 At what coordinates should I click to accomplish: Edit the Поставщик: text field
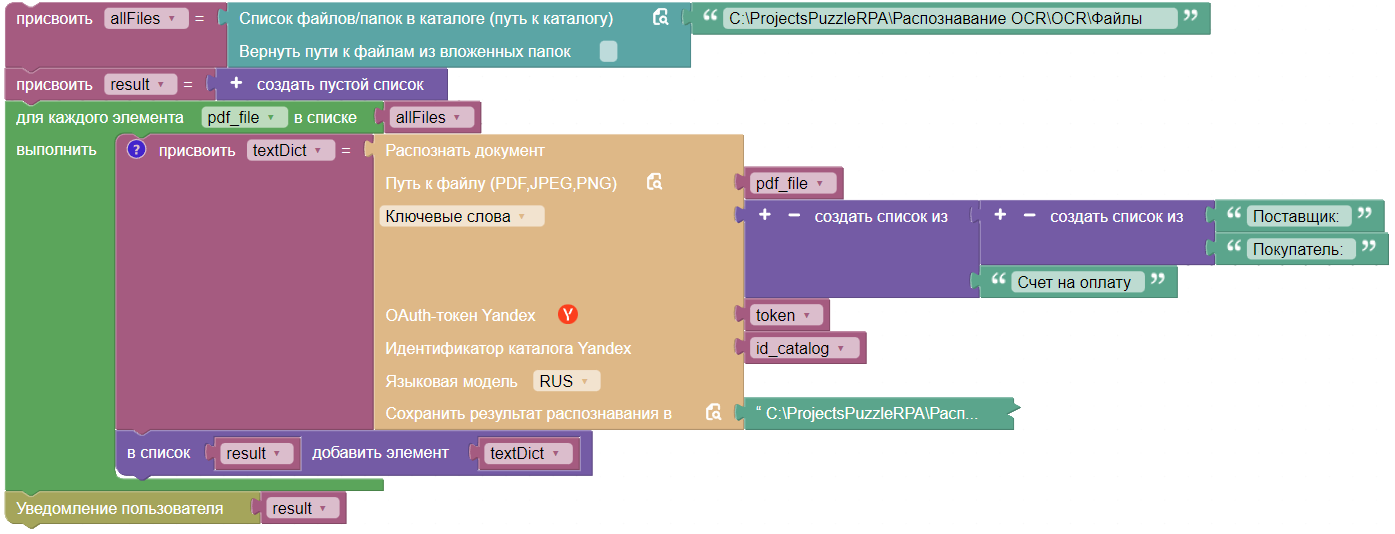tap(1299, 216)
